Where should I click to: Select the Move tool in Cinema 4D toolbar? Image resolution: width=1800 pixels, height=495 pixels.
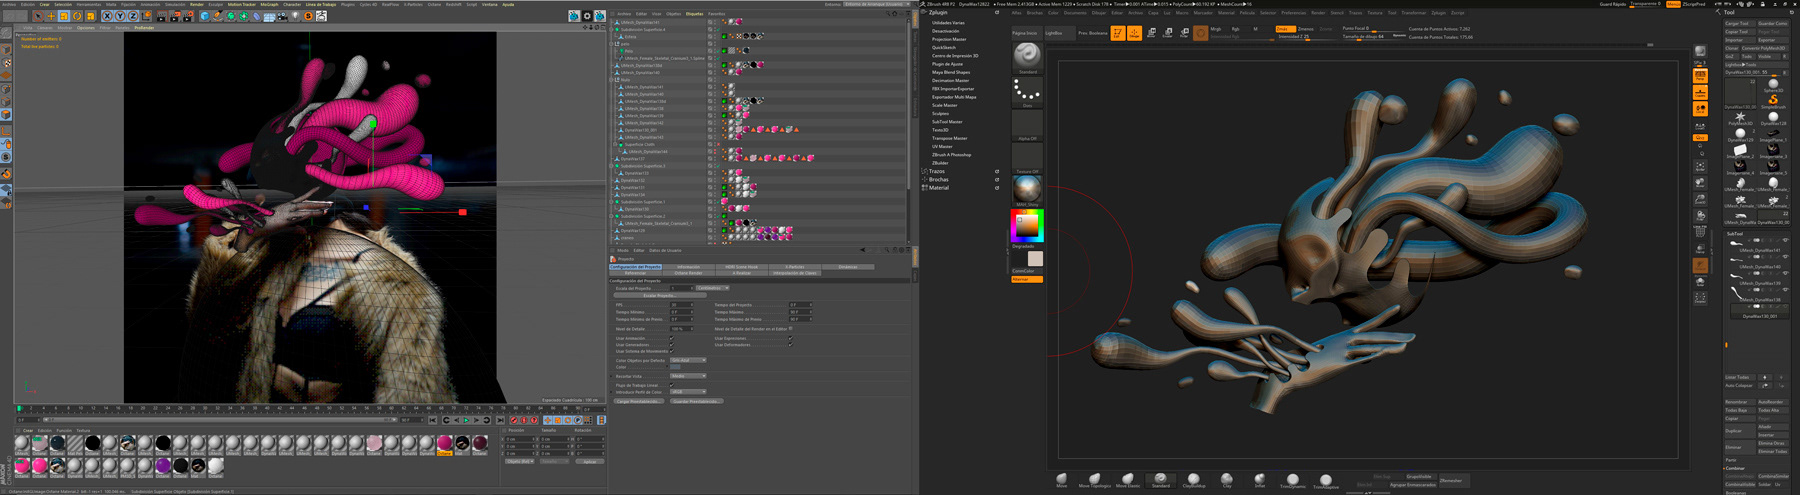pos(51,16)
